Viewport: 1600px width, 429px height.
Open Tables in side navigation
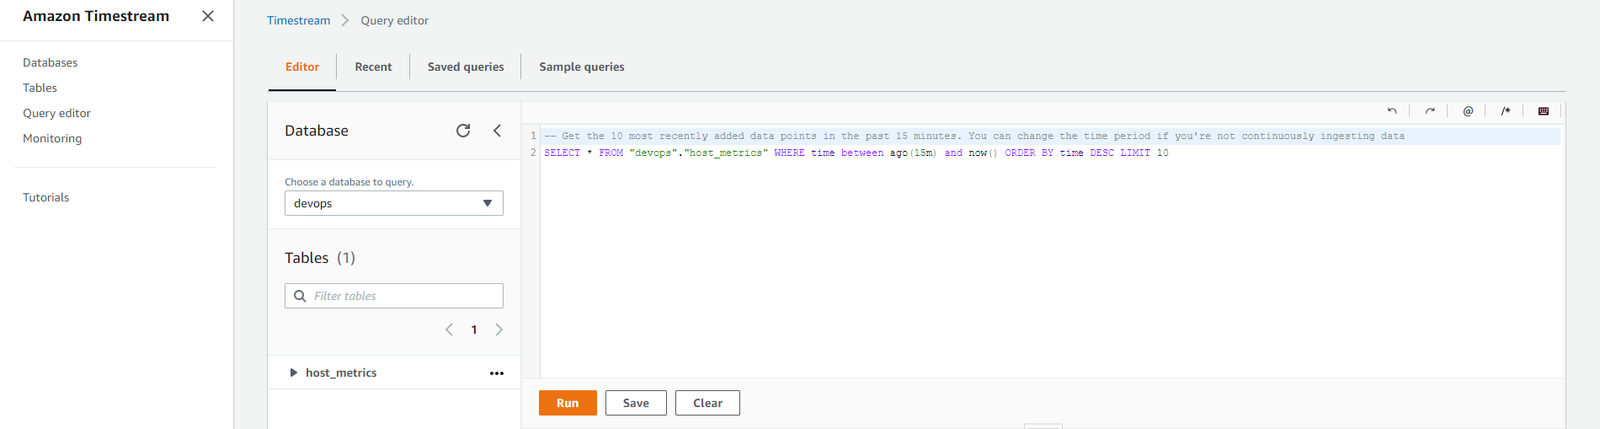40,88
